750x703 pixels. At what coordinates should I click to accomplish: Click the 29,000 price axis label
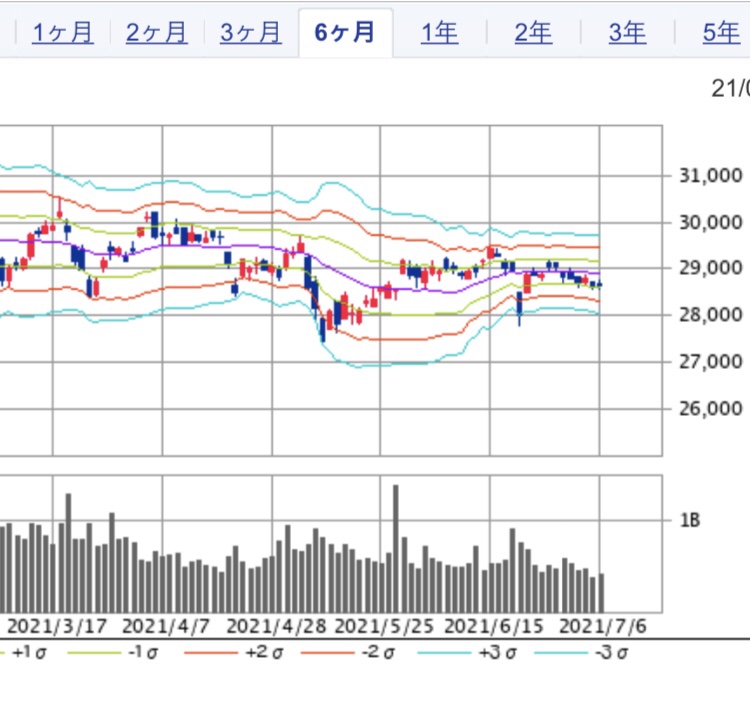point(711,268)
